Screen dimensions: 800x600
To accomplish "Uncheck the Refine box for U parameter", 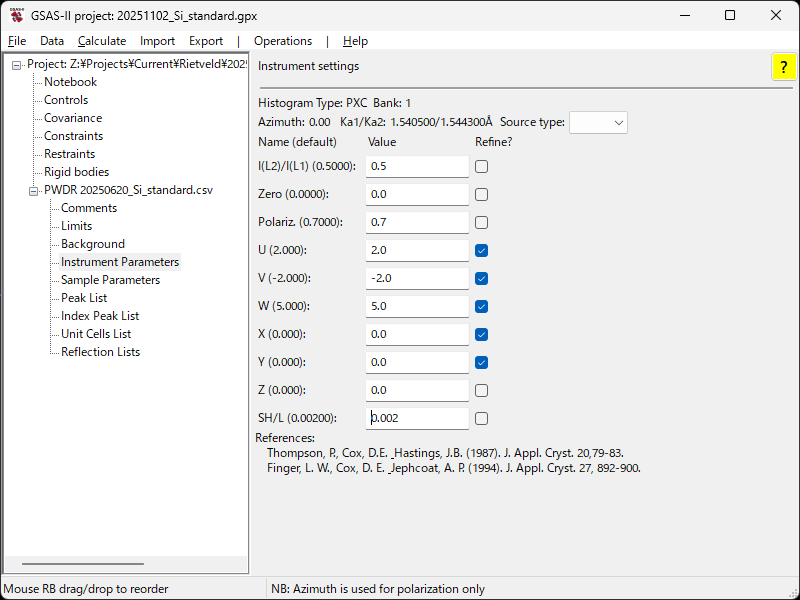I will click(482, 250).
